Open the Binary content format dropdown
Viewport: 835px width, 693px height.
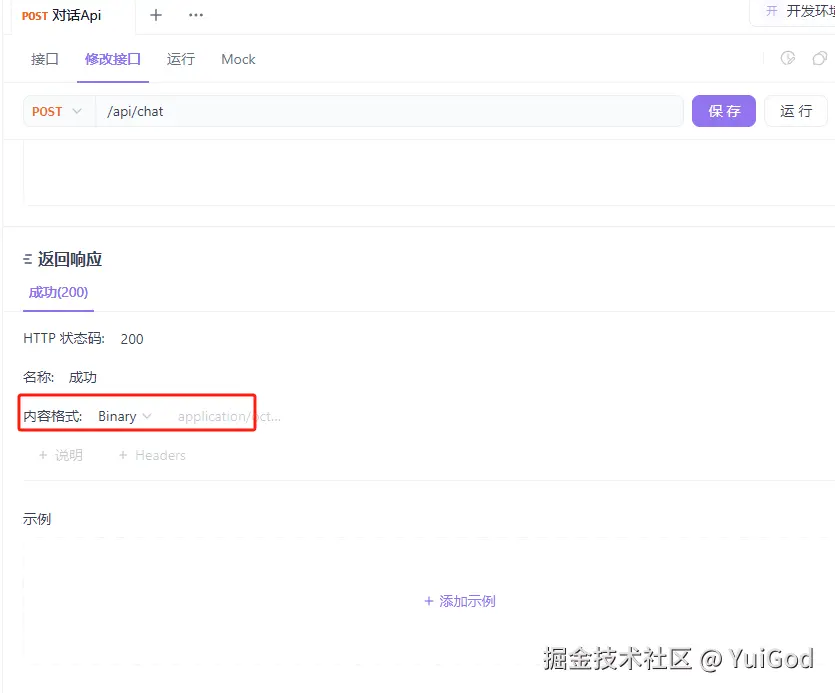125,416
